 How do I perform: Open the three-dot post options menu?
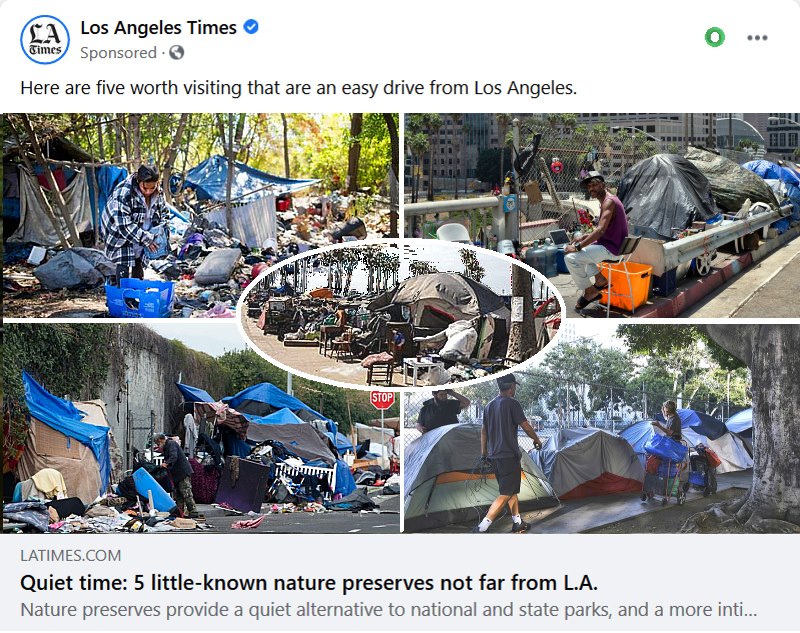[757, 38]
